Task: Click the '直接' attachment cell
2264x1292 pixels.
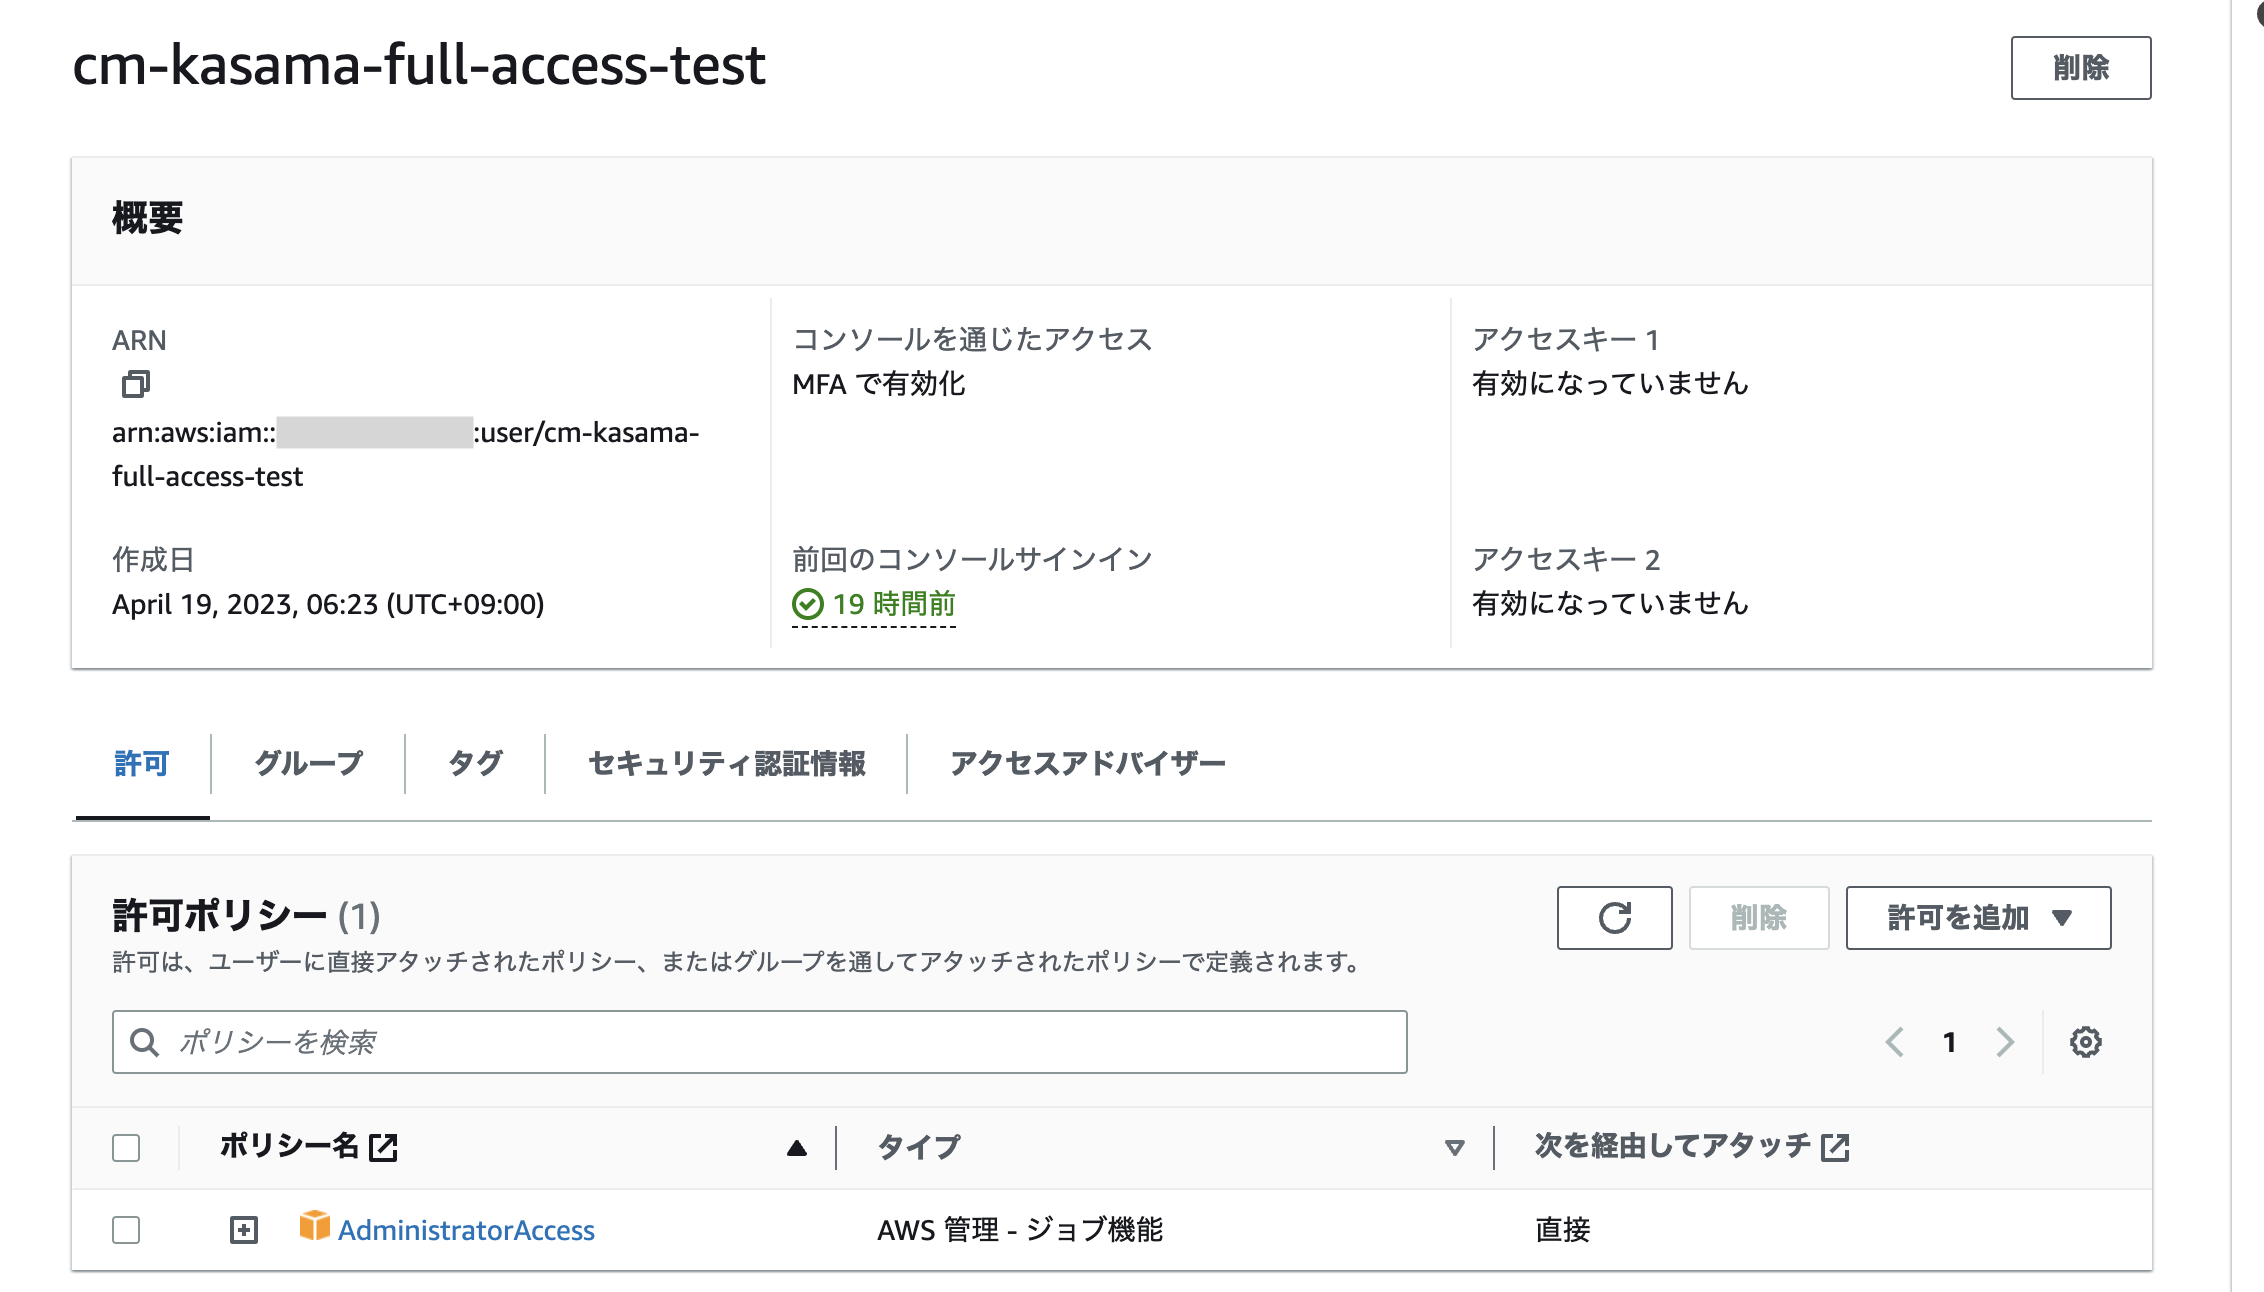Action: [x=1563, y=1230]
